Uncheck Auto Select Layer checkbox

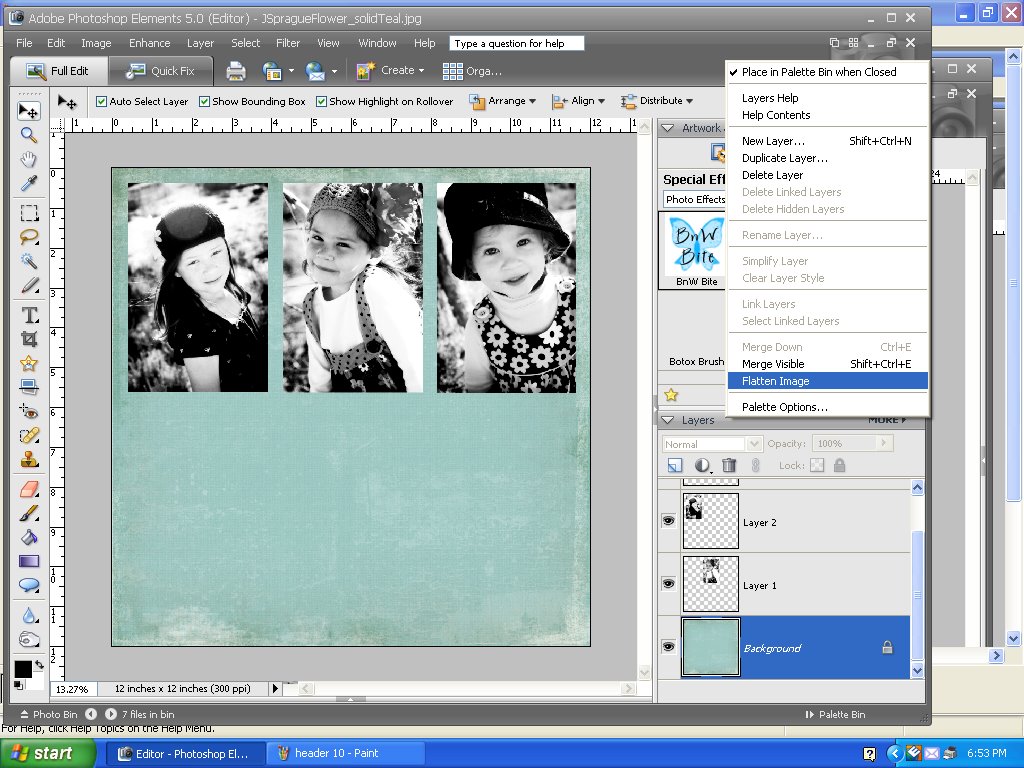click(x=101, y=101)
